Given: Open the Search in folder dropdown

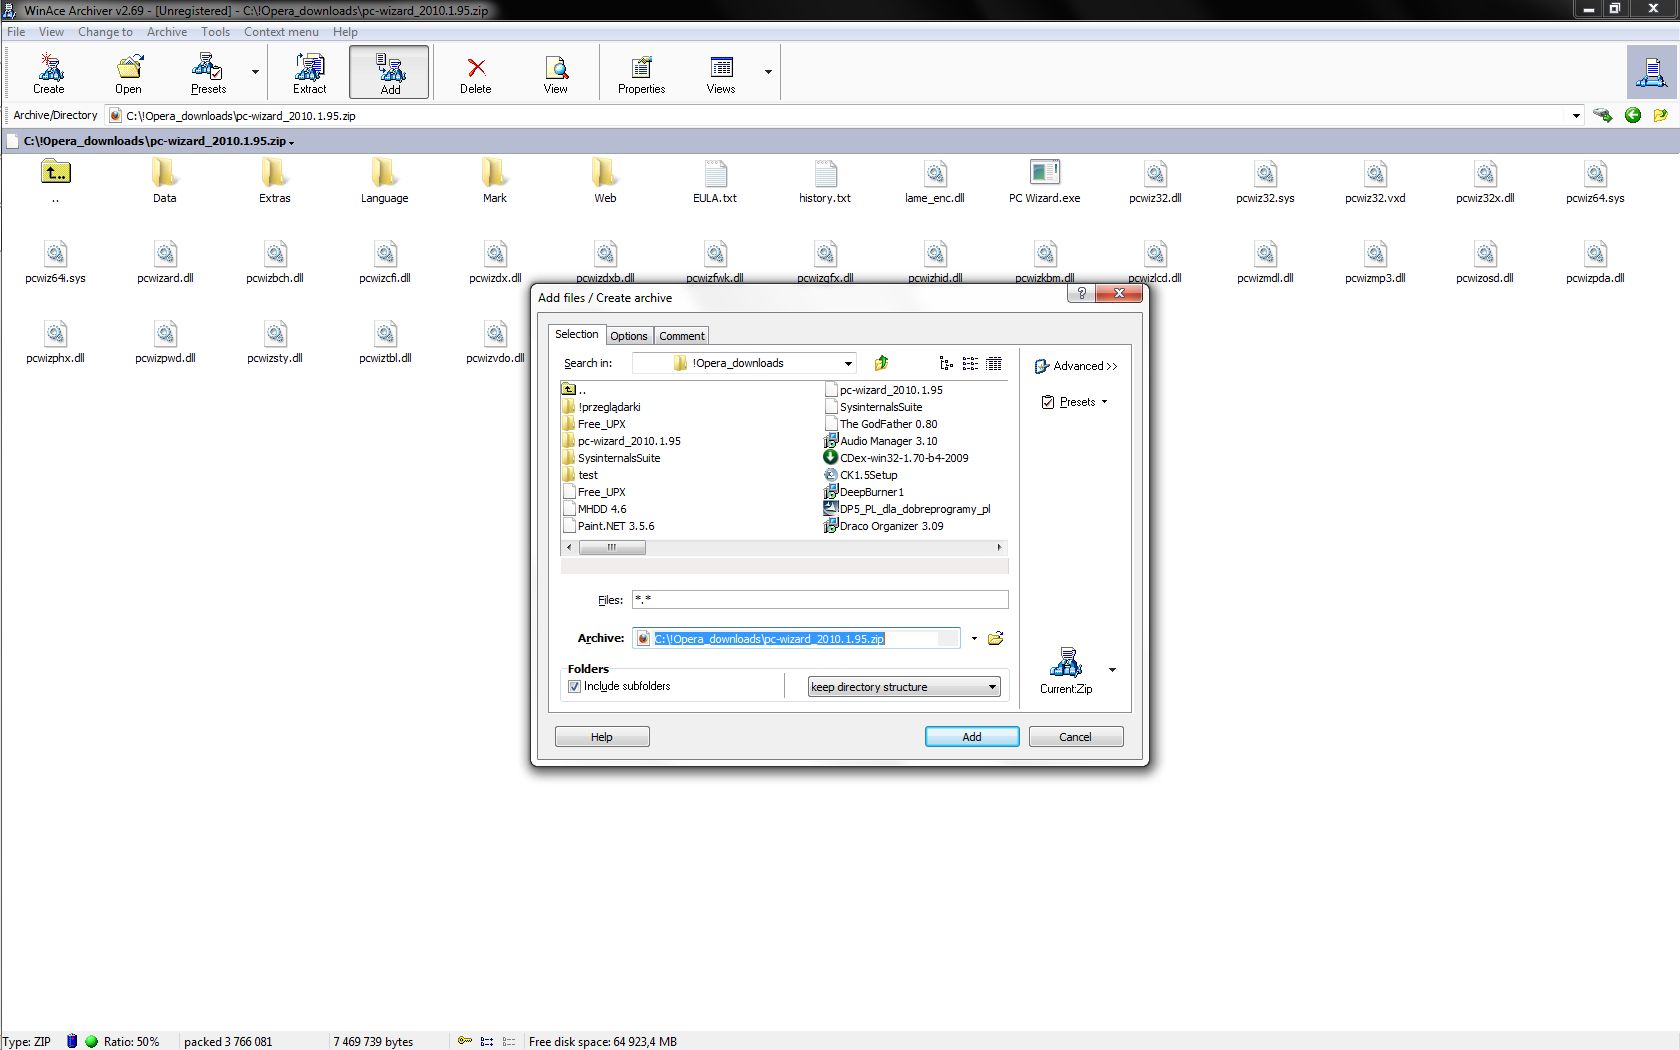Looking at the screenshot, I should tap(848, 363).
